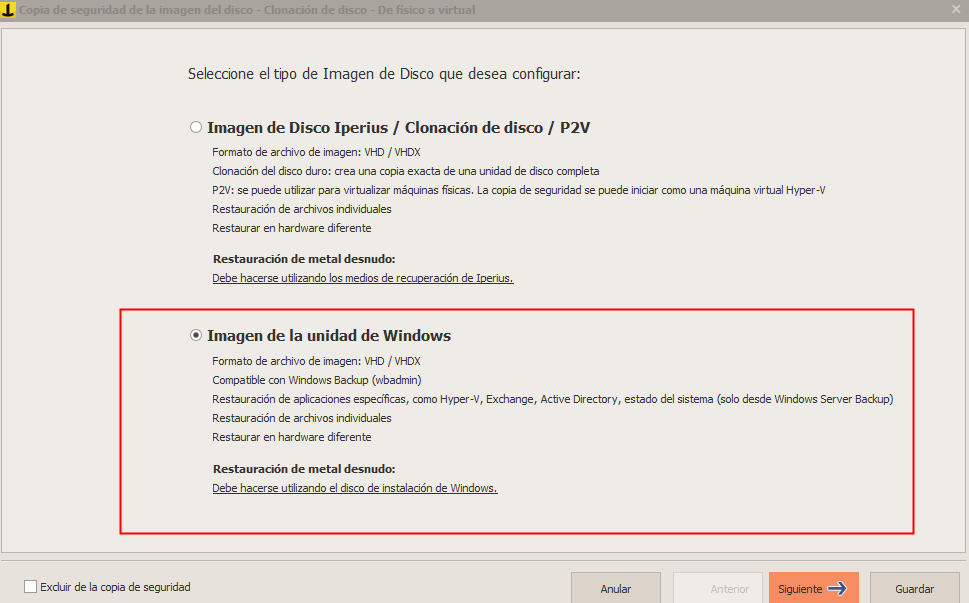This screenshot has width=969, height=603.
Task: Click text 'Compatible con Windows Backup (wbadmin)'
Action: pos(317,380)
